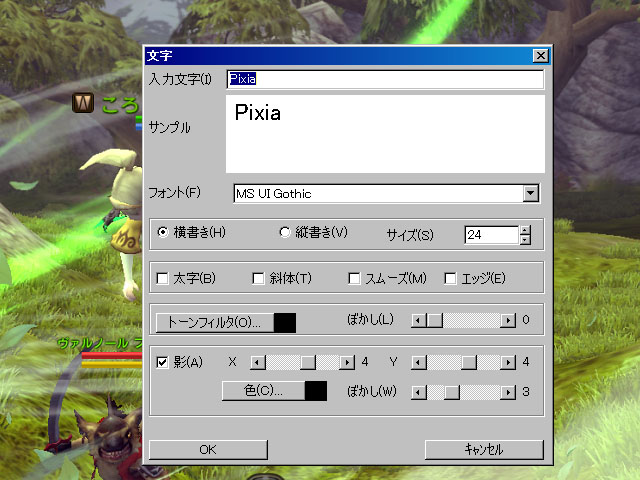Click the W guild icon in game
Image resolution: width=640 pixels, height=480 pixels.
click(83, 103)
